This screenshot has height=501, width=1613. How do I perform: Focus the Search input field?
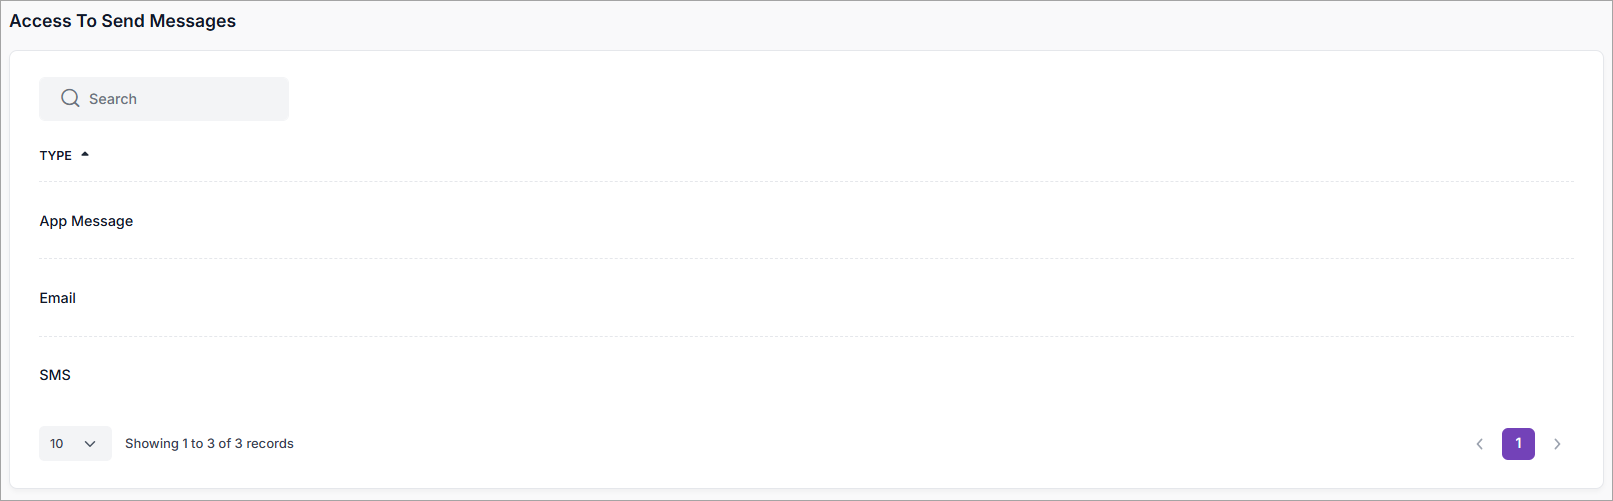click(180, 99)
